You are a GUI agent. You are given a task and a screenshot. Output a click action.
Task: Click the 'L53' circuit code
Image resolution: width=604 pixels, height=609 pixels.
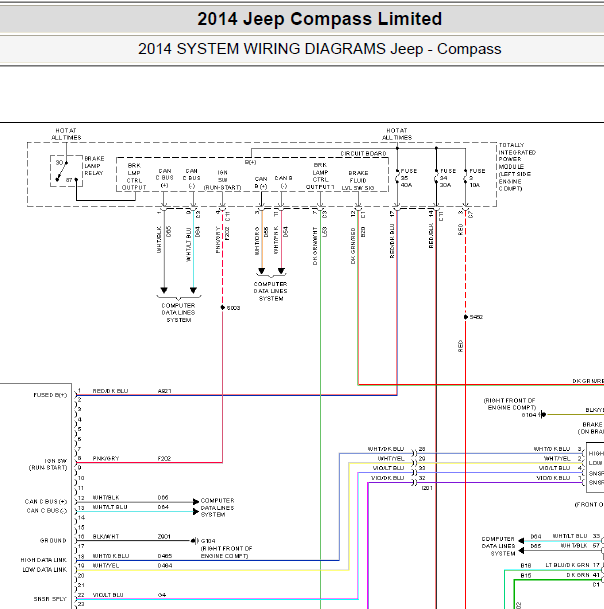pos(324,231)
